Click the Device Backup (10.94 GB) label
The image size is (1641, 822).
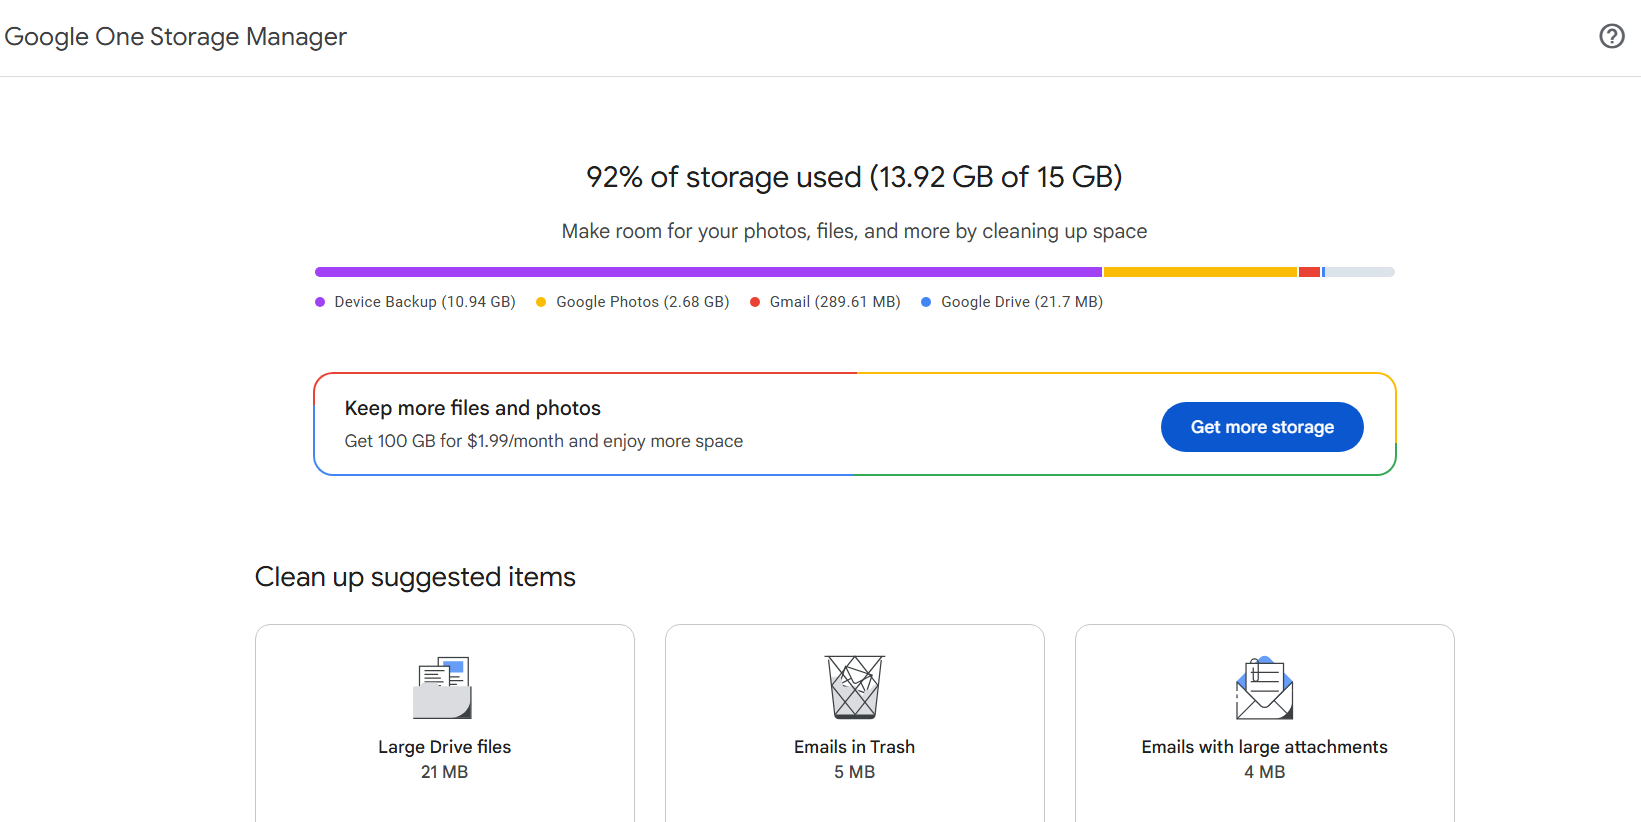[x=425, y=302]
